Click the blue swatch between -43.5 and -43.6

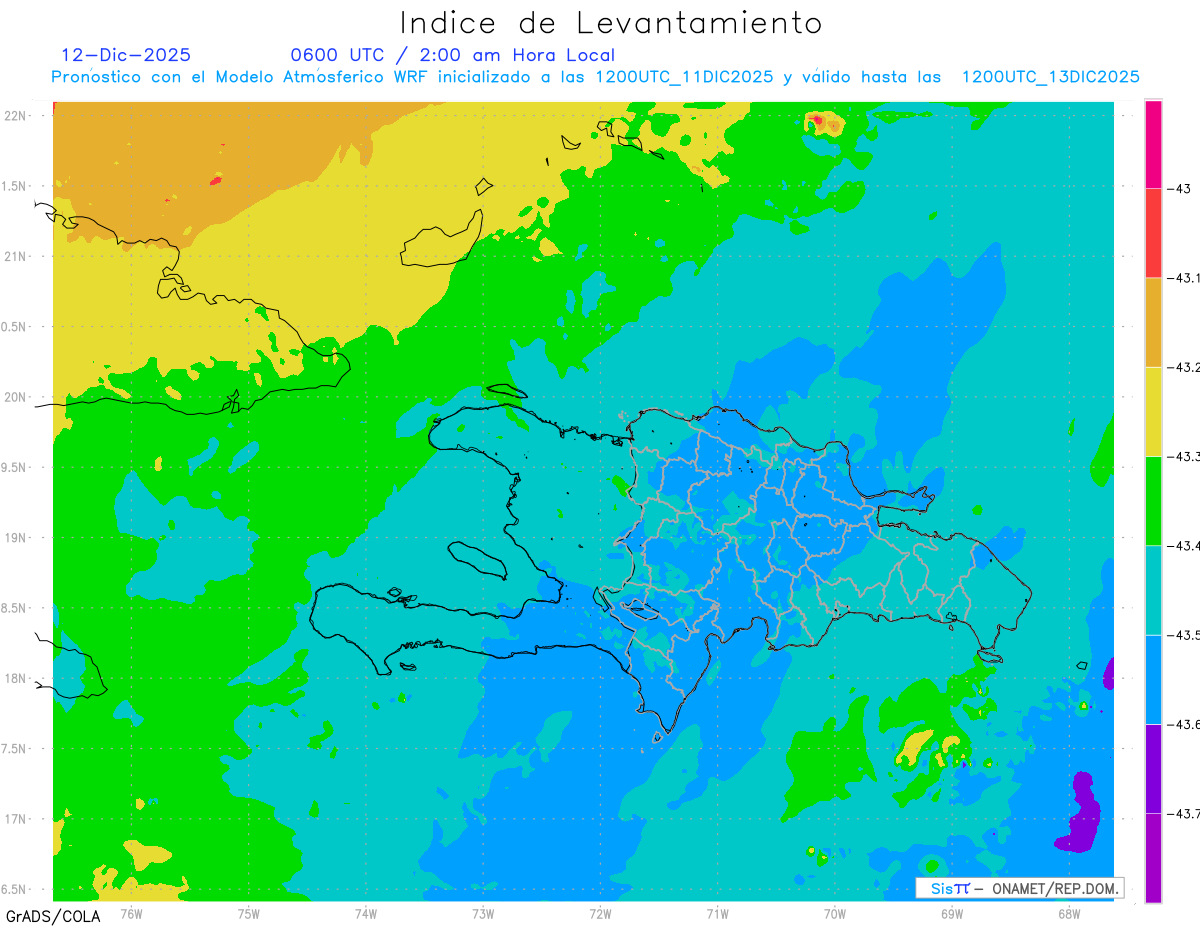click(1153, 679)
